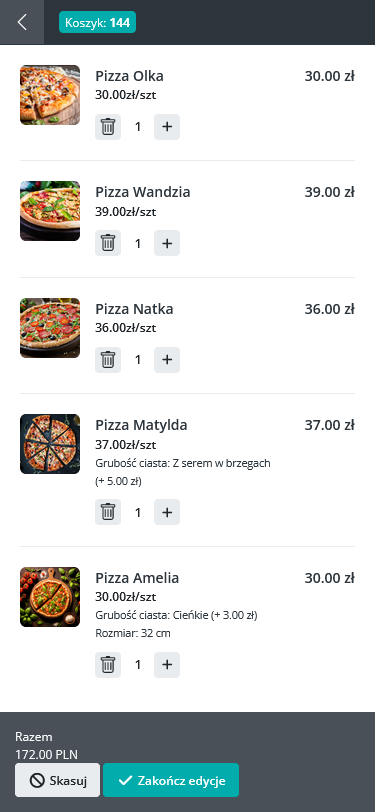Open the Pizza Wandzia thumbnail image

click(50, 211)
